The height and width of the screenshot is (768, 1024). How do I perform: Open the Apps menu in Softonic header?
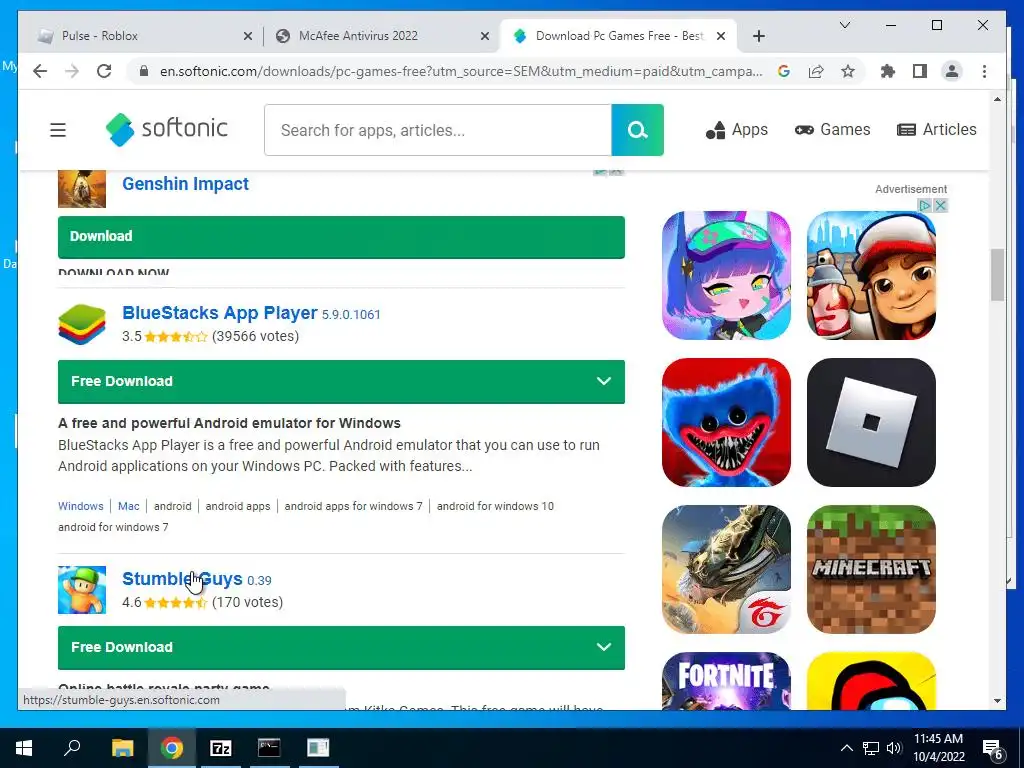[x=737, y=130]
